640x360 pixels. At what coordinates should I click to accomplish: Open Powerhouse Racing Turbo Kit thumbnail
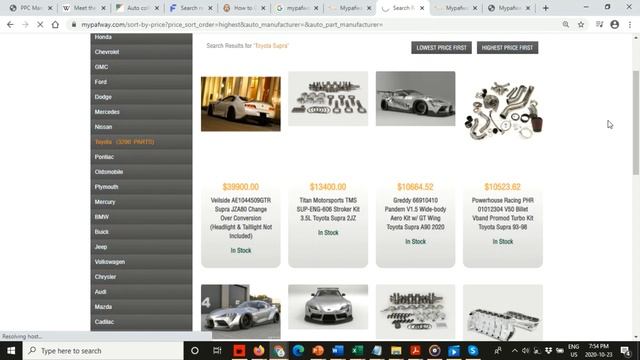(x=503, y=110)
